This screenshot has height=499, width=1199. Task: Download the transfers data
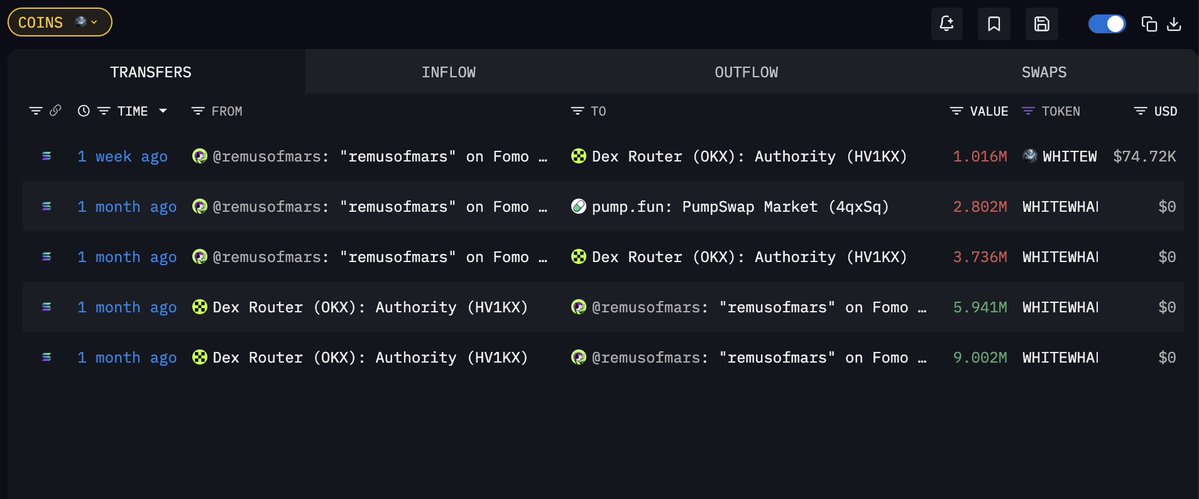click(x=1174, y=24)
